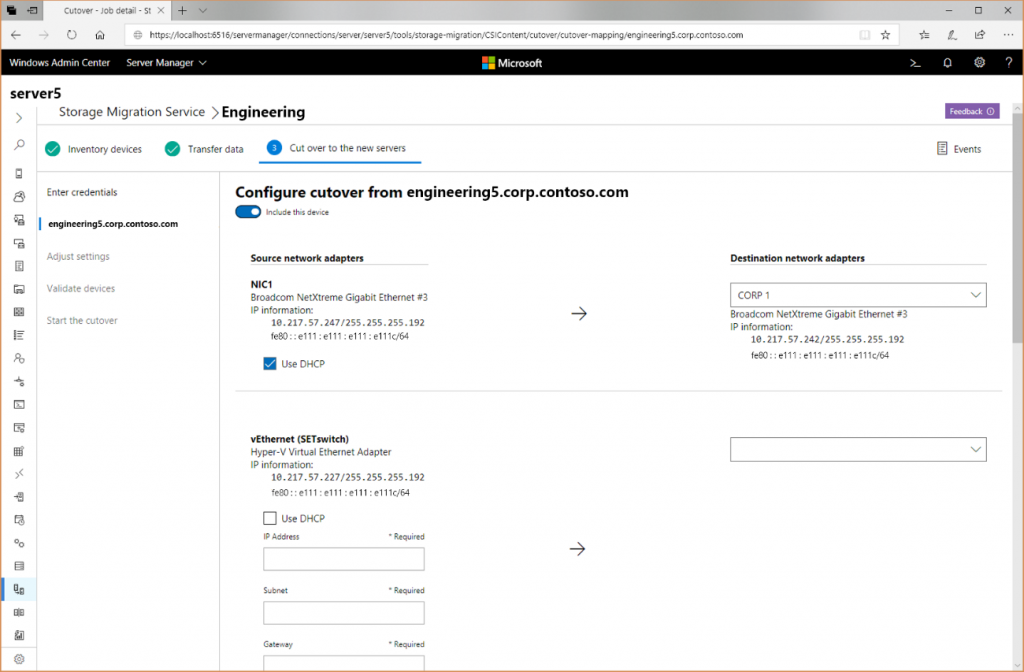Select Start the cutover in left pane
The image size is (1024, 672).
coord(82,320)
